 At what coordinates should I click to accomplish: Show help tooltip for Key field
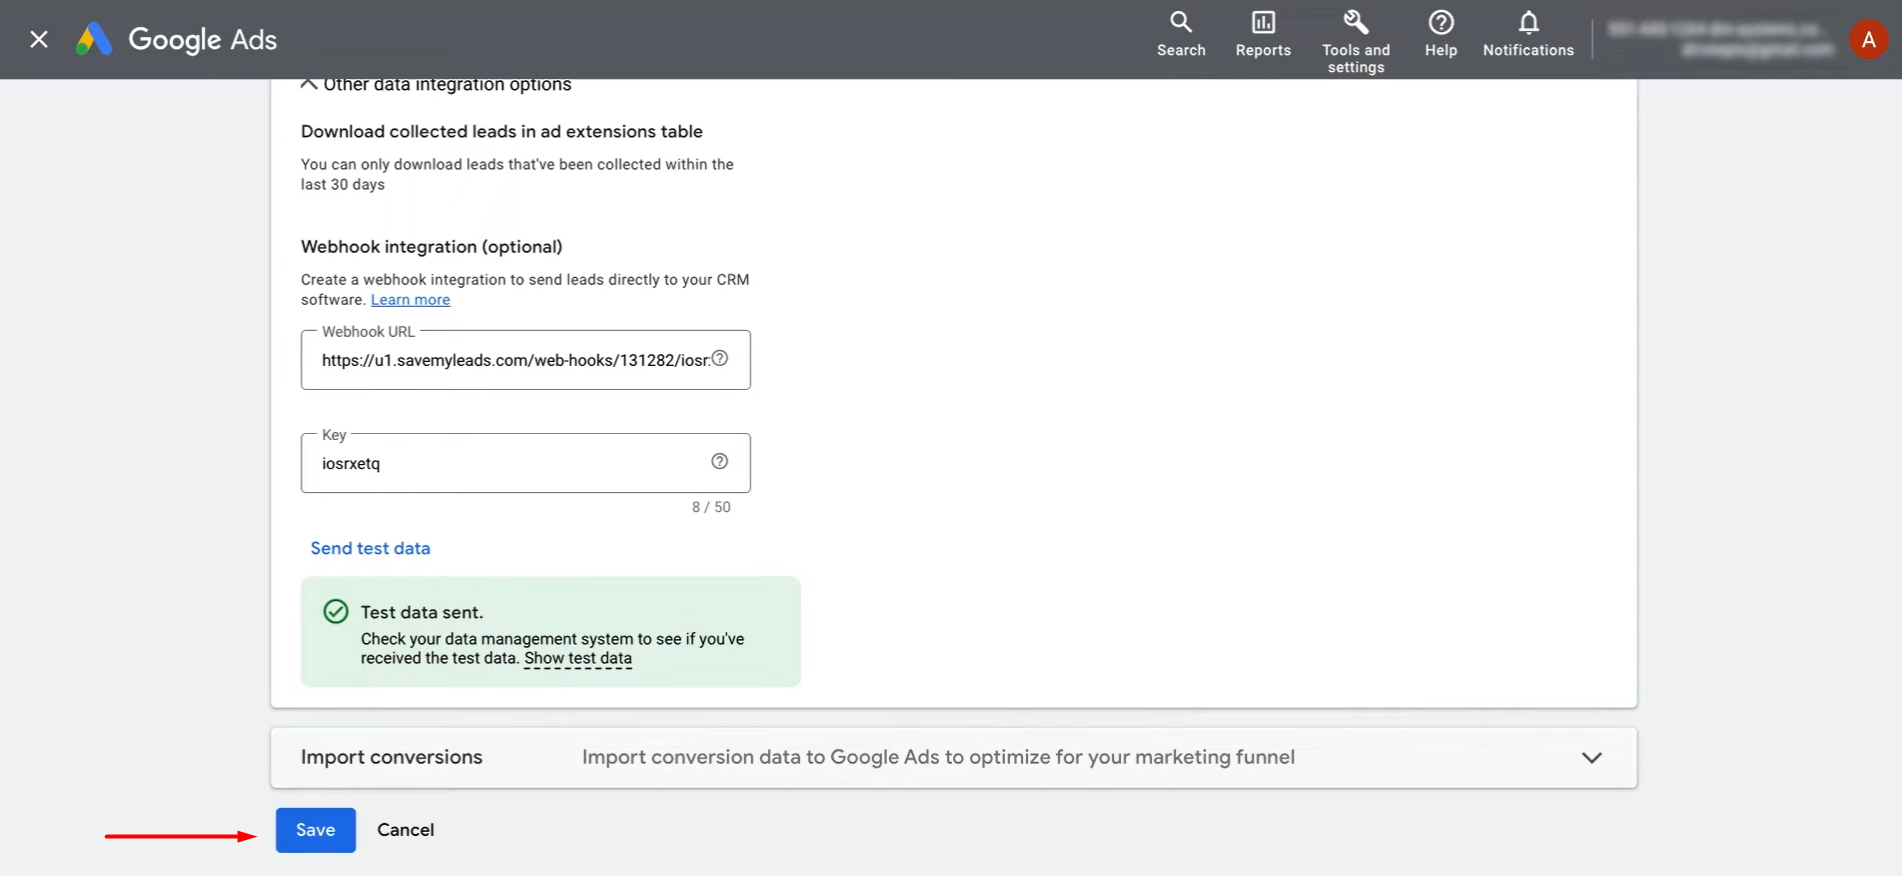coord(720,461)
